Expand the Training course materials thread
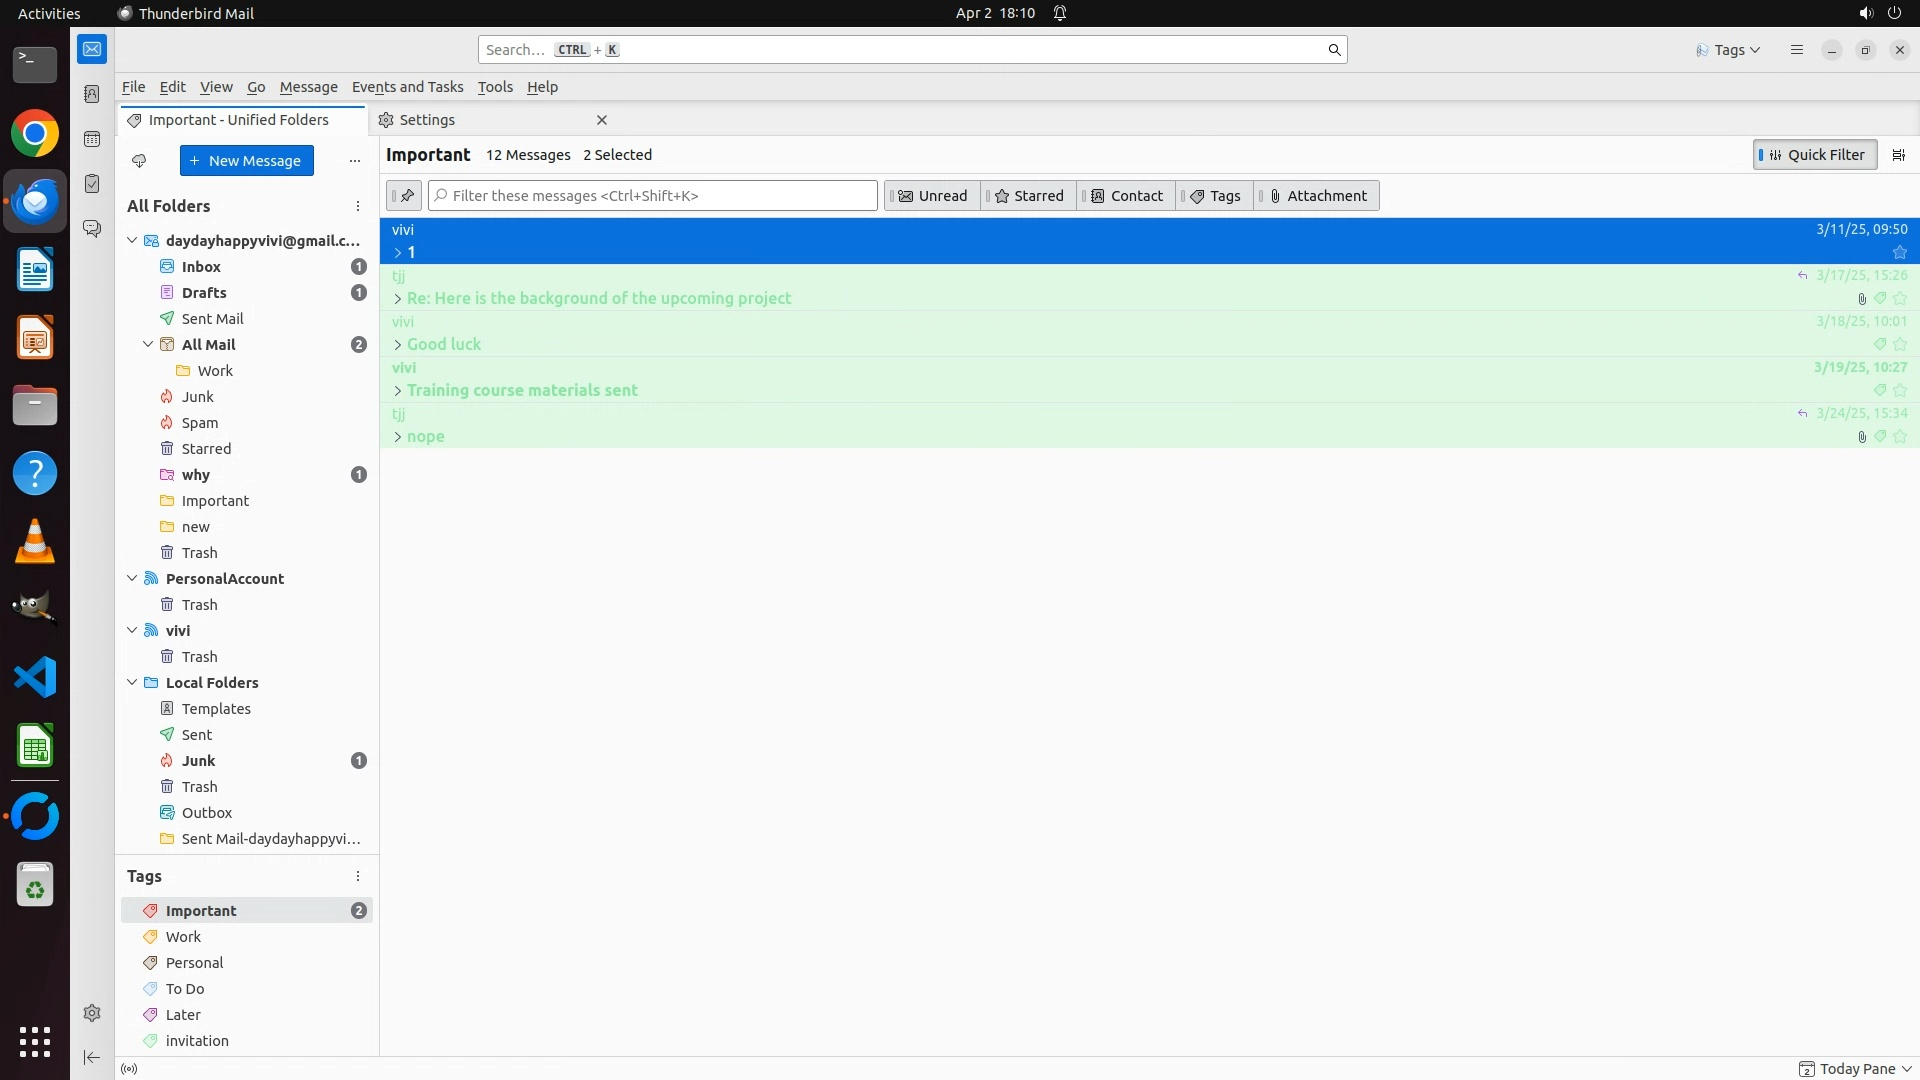 coord(397,391)
